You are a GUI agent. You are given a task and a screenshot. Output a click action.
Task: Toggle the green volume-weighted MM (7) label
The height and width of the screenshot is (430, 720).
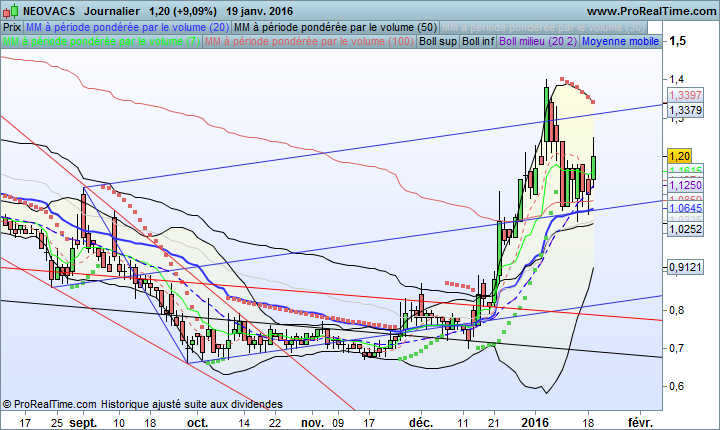point(100,42)
